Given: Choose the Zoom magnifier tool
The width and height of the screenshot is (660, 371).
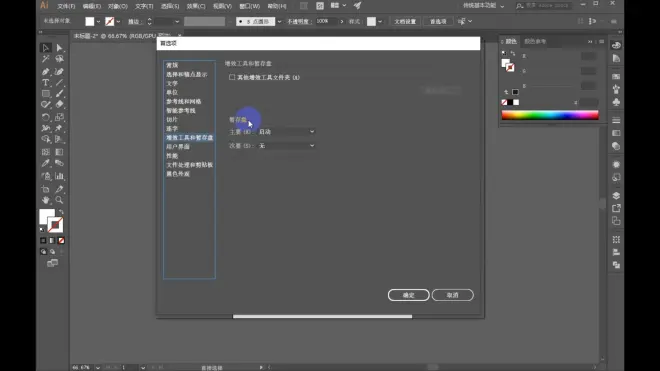Looking at the screenshot, I should click(x=59, y=200).
